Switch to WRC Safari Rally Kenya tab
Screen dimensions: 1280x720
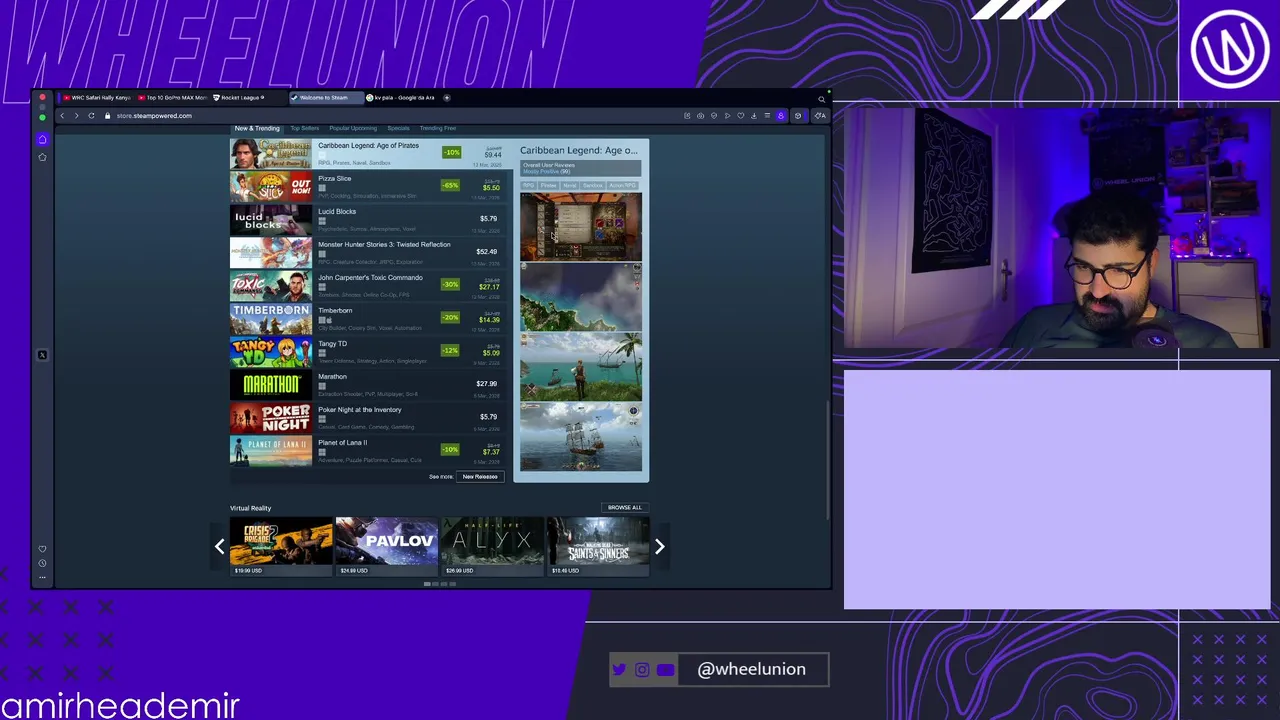point(96,98)
